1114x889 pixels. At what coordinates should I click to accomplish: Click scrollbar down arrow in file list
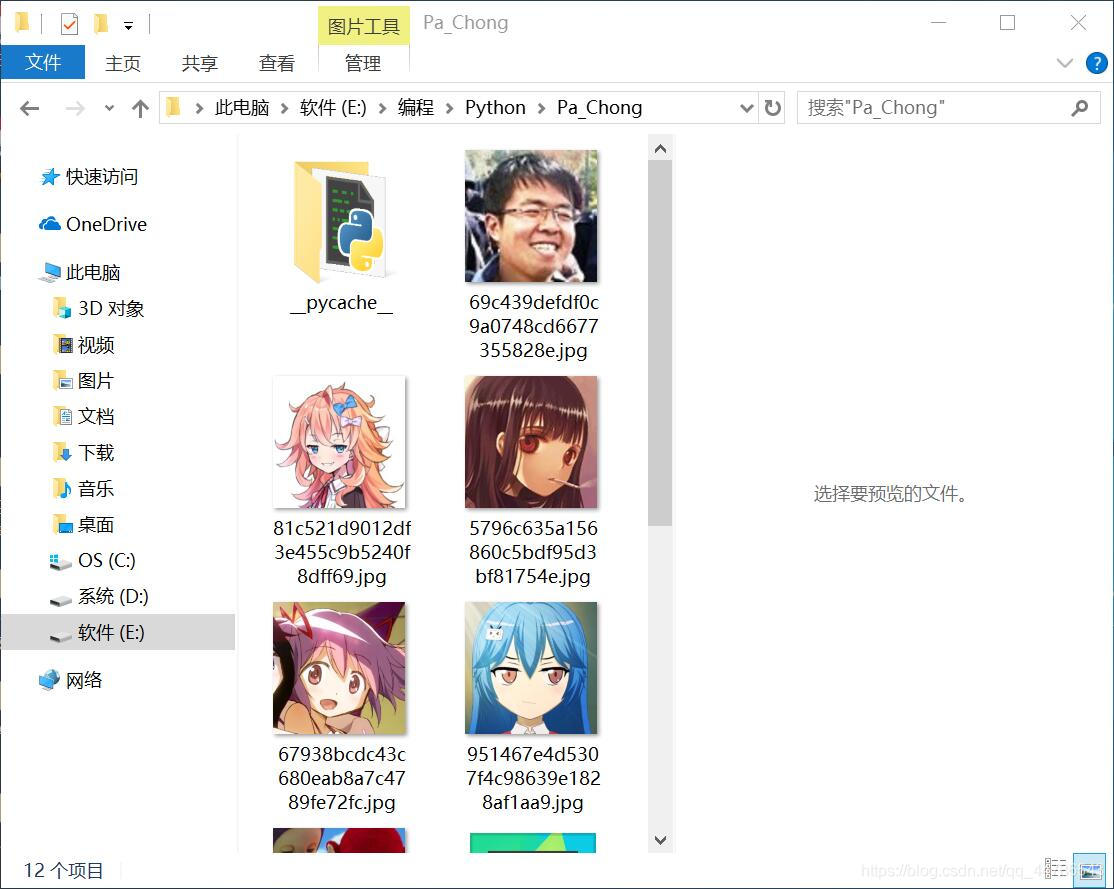coord(660,840)
